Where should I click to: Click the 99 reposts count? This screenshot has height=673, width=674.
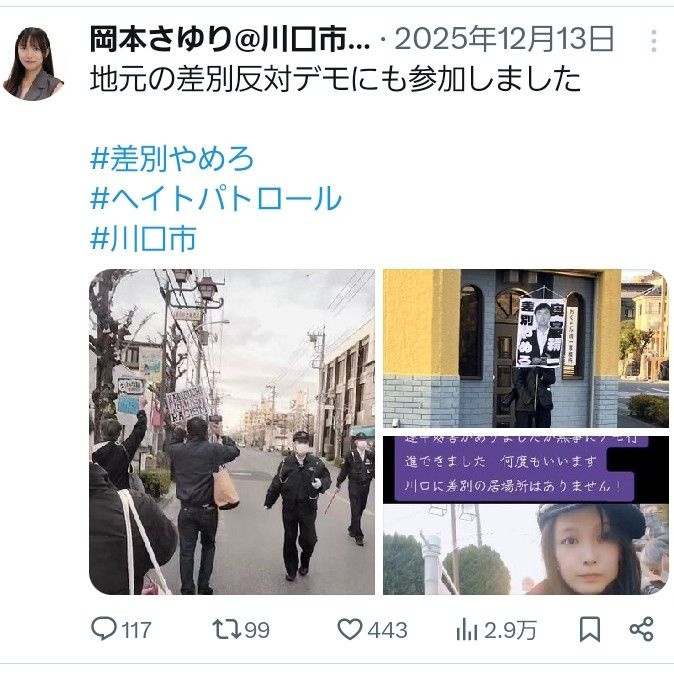257,630
